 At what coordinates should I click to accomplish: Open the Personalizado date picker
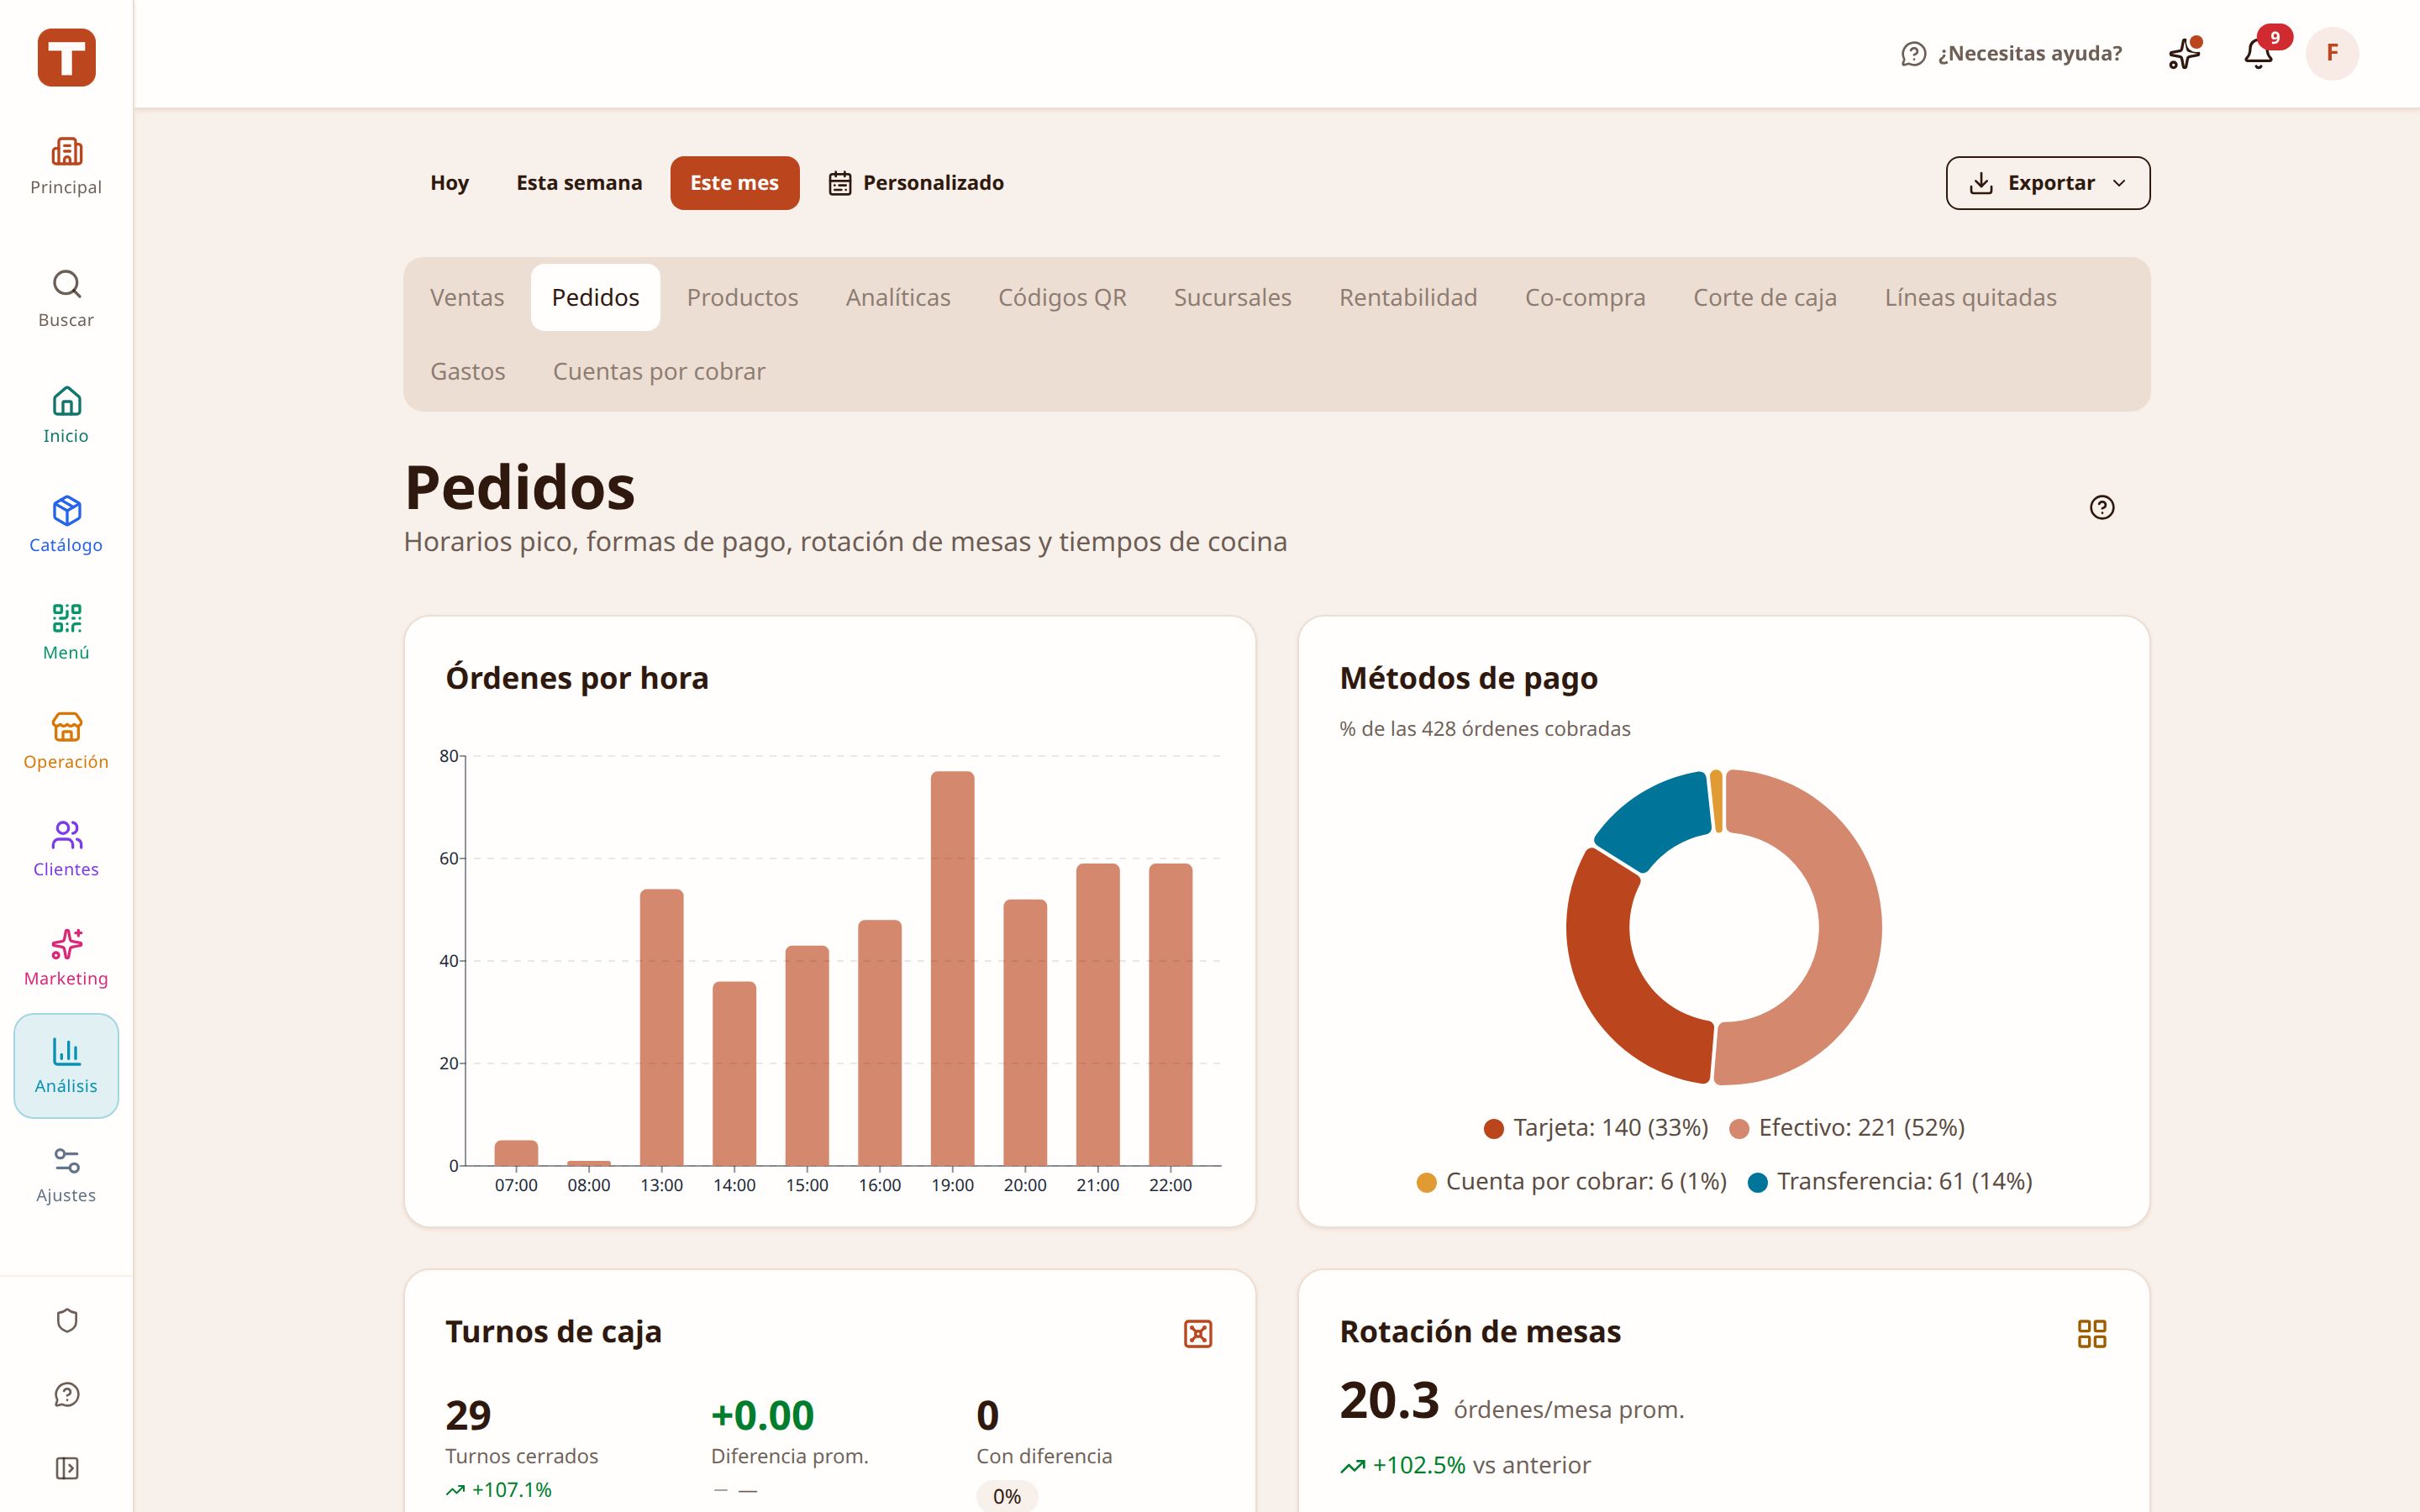coord(916,183)
